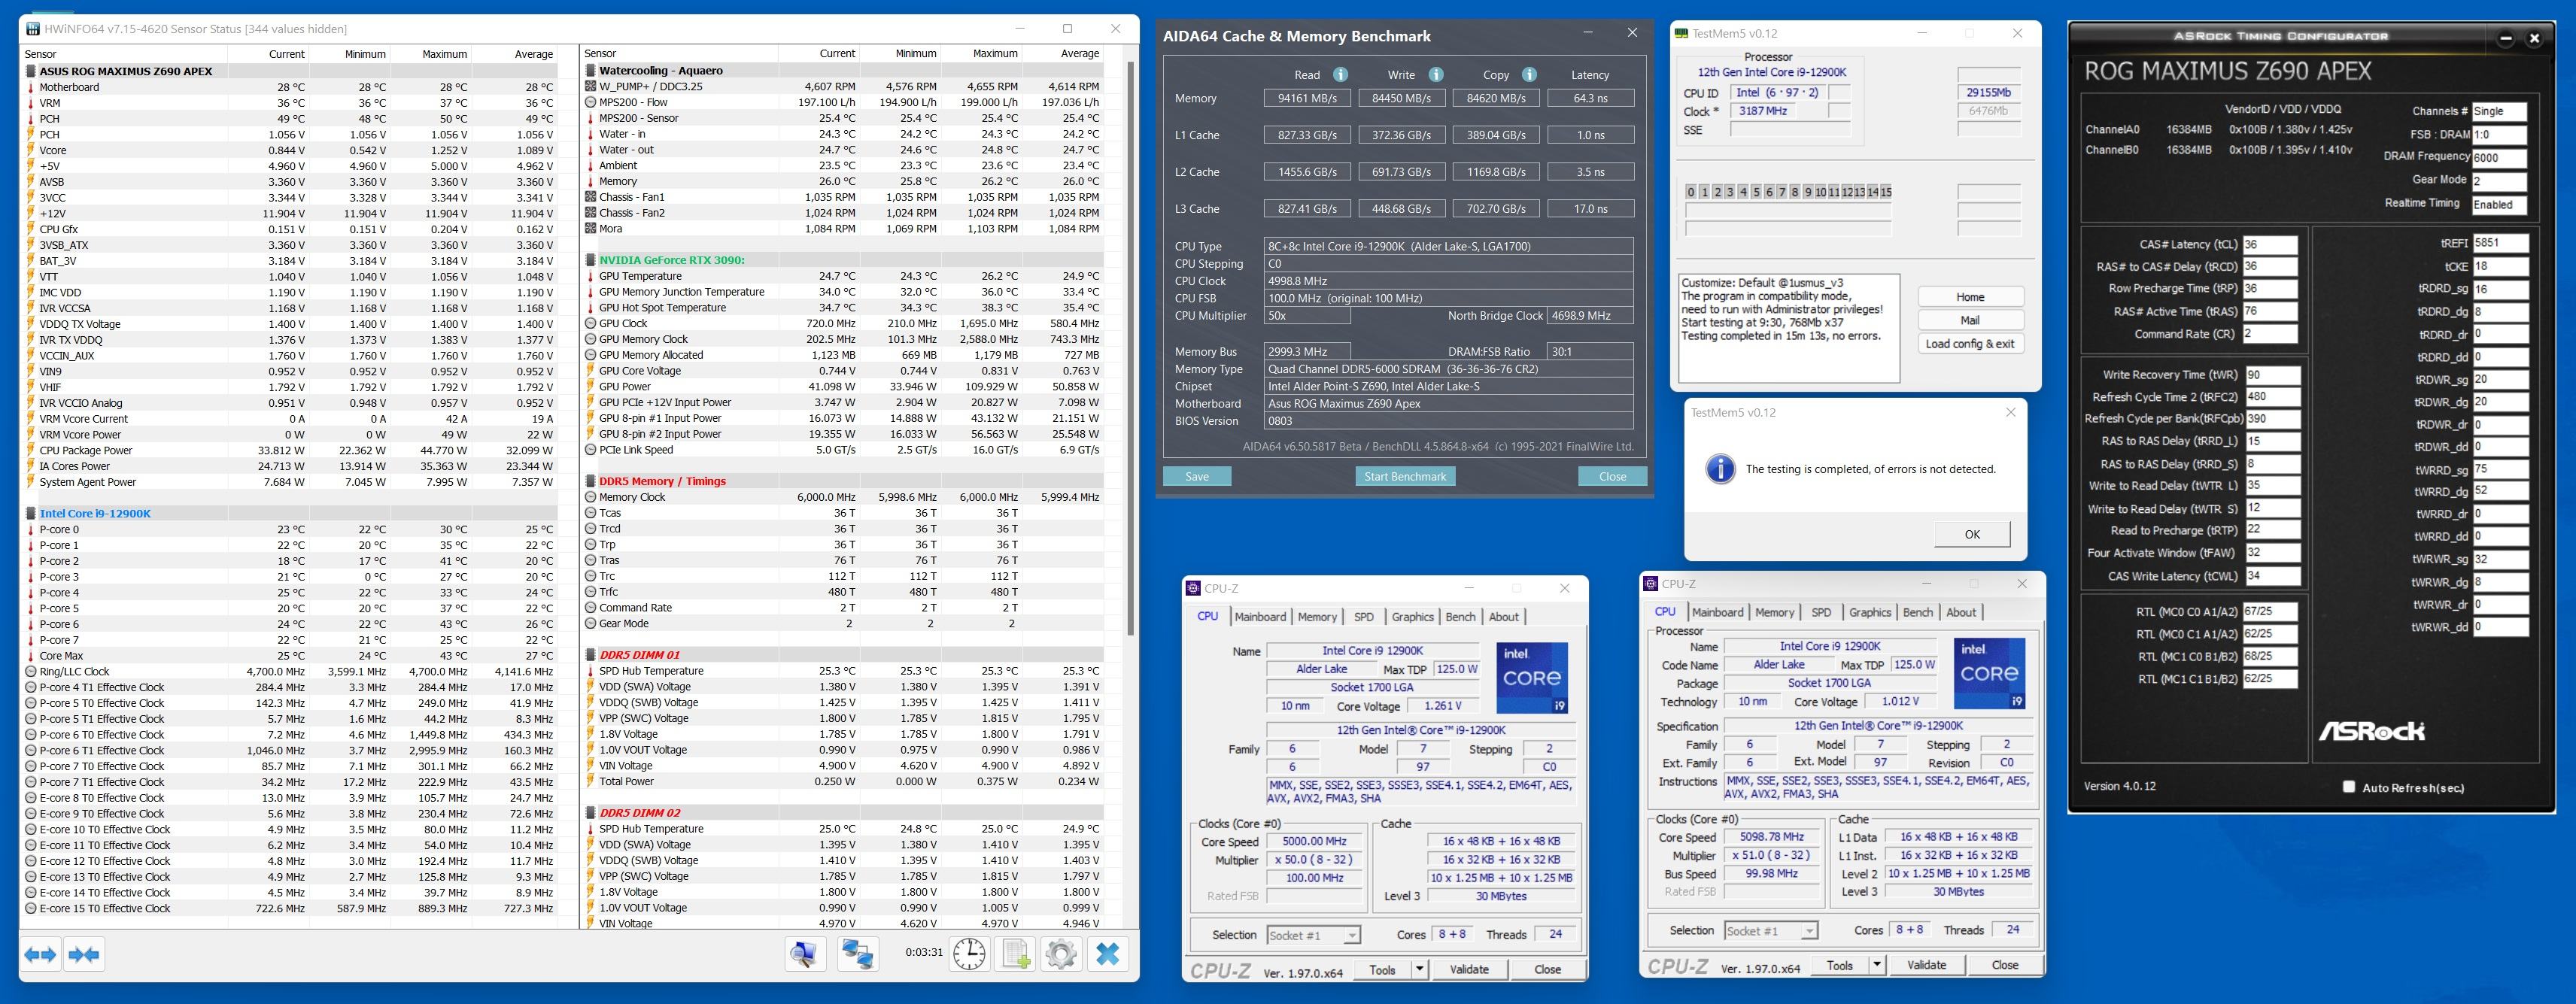
Task: Collapse the Intel Core i9-12900K sensor group in HWiNFO
Action: 31,513
